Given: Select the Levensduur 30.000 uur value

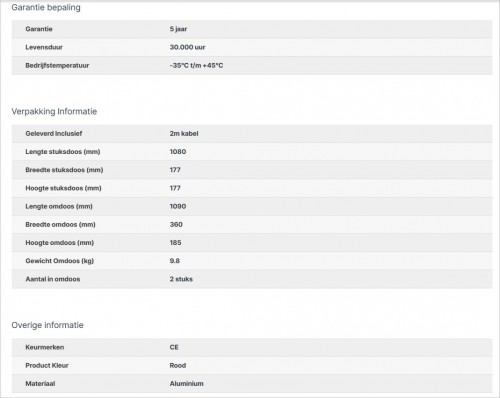Looking at the screenshot, I should tap(187, 47).
